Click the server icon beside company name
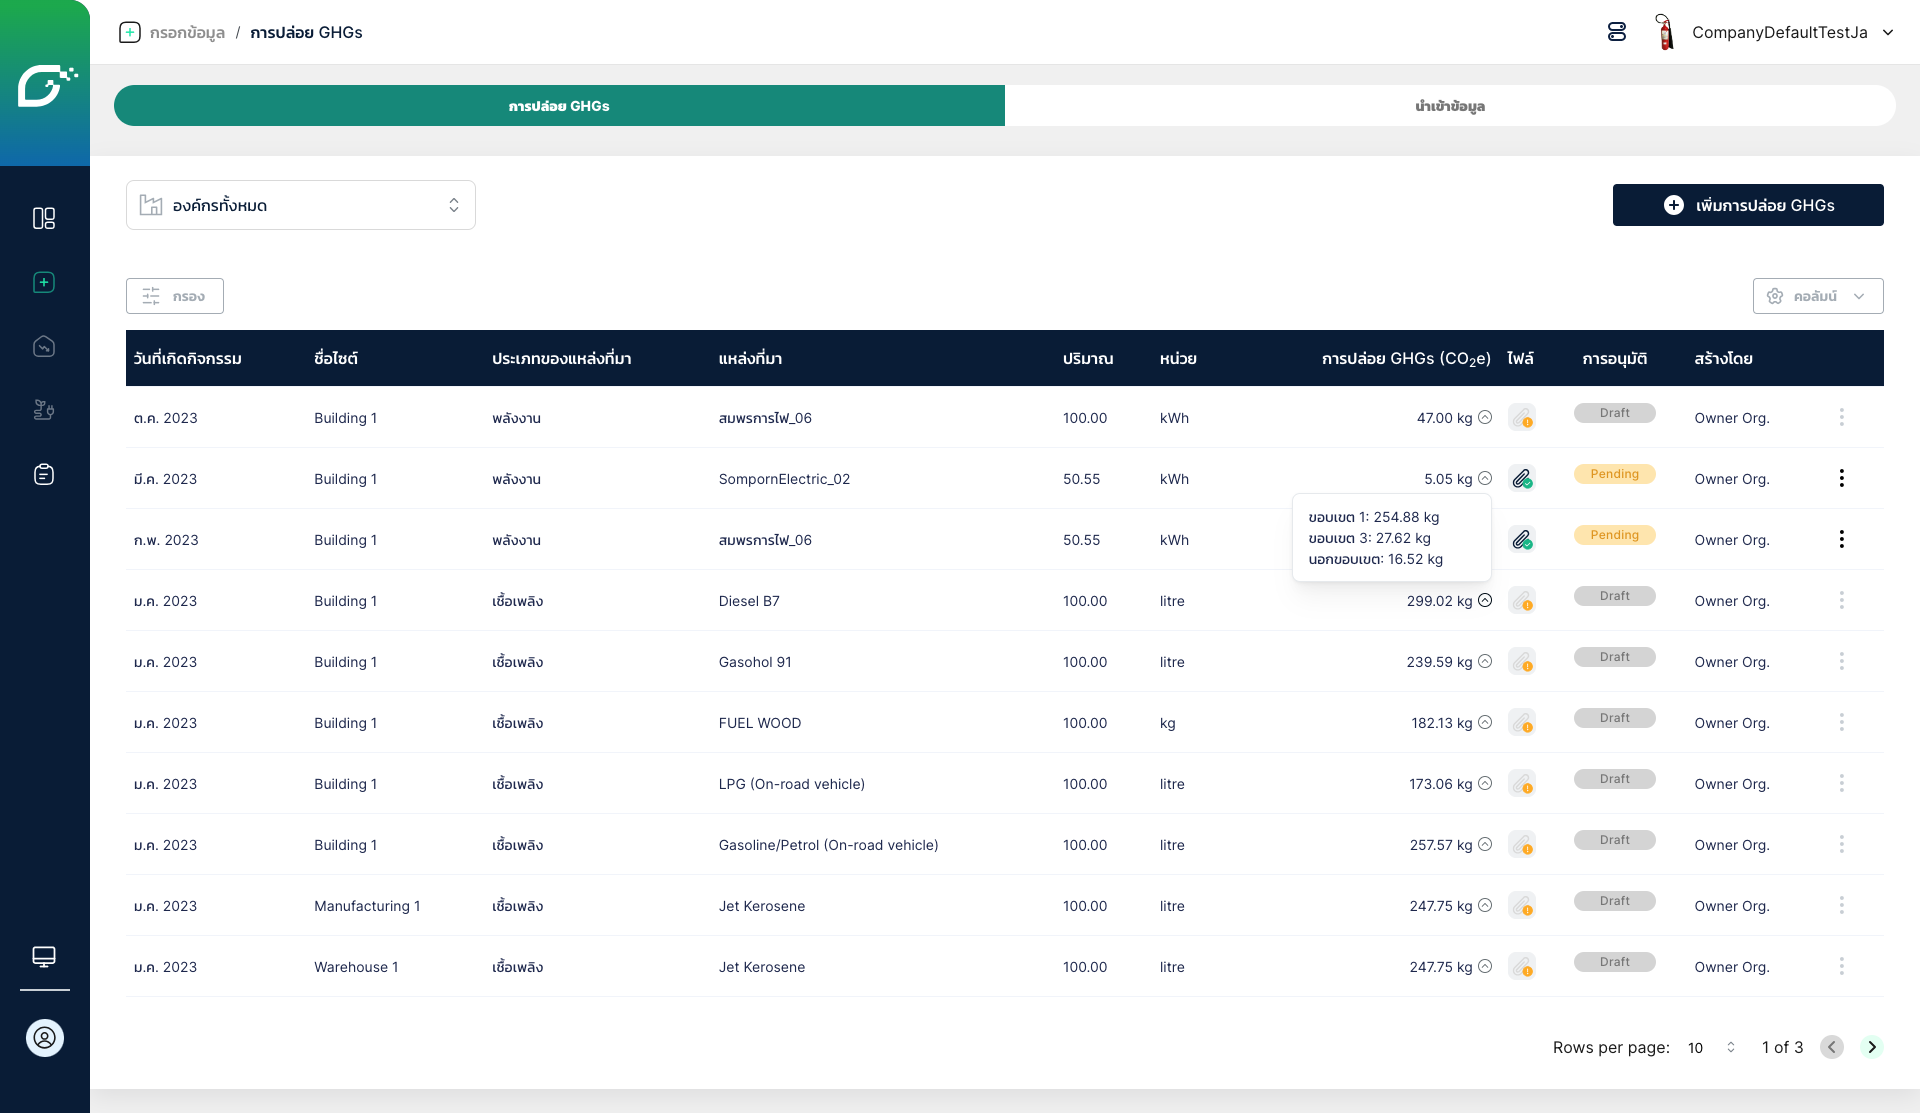The image size is (1920, 1113). click(1617, 32)
